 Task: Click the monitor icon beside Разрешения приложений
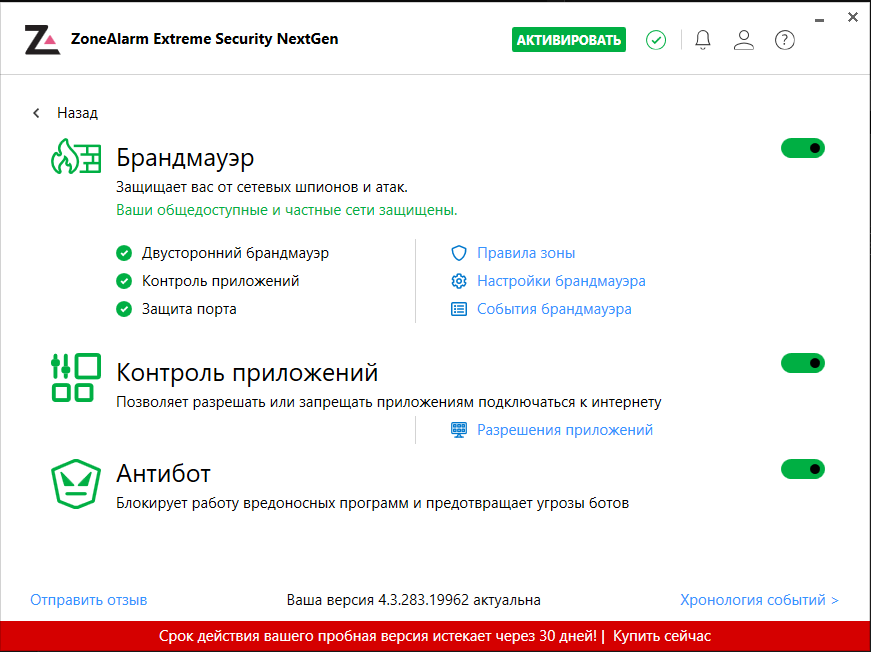(x=459, y=430)
